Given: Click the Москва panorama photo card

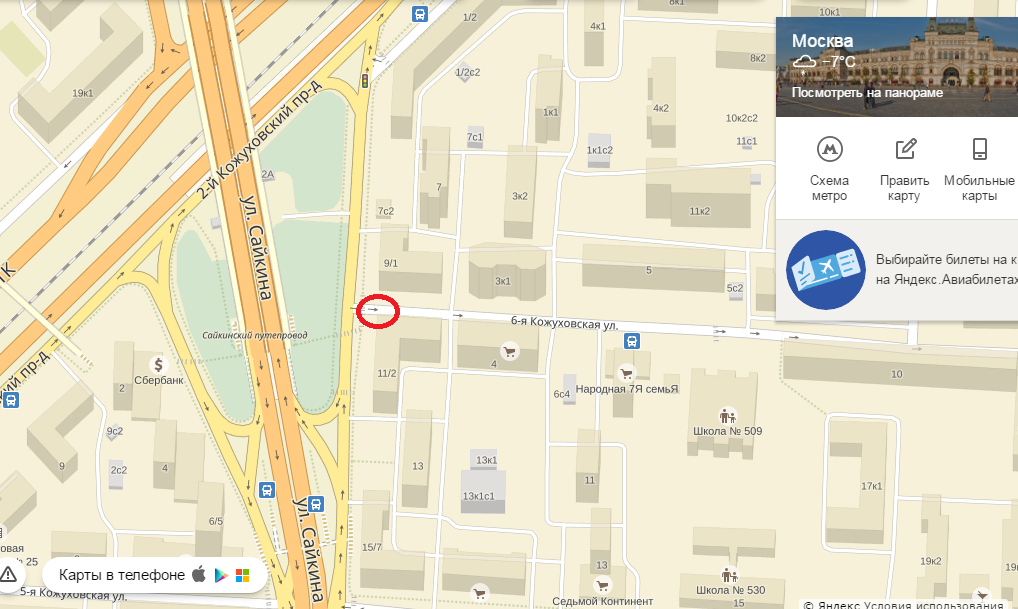Looking at the screenshot, I should [897, 67].
